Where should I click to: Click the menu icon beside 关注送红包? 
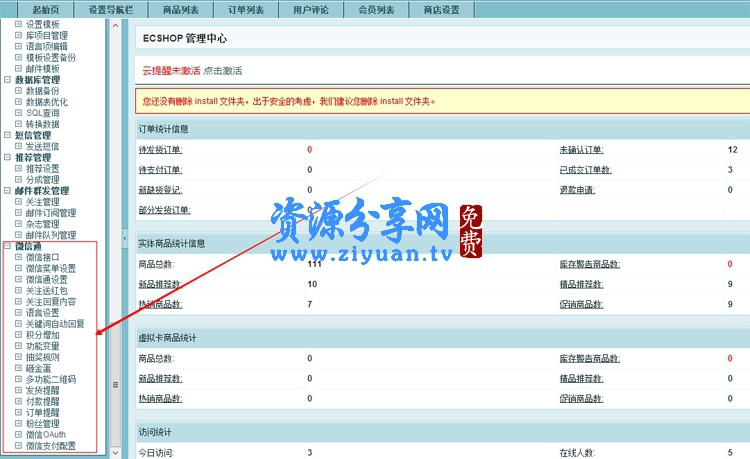click(x=18, y=290)
